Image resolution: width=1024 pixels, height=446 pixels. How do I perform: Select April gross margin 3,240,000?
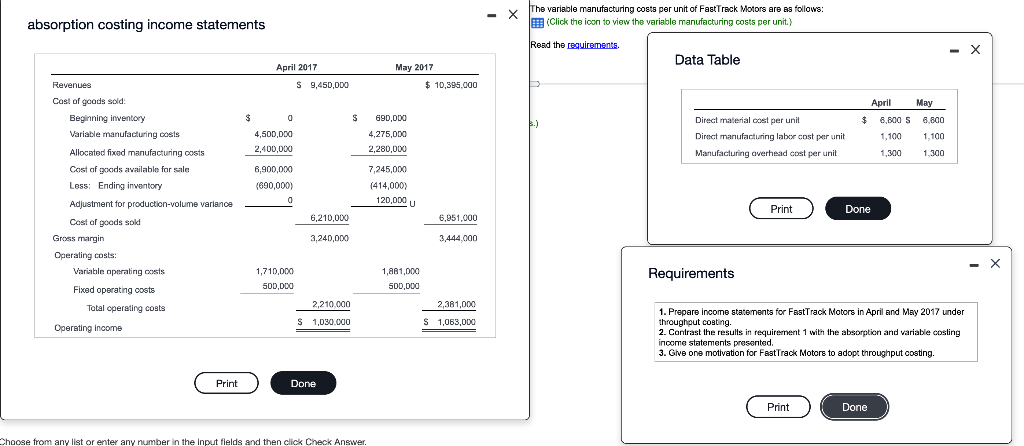coord(329,238)
